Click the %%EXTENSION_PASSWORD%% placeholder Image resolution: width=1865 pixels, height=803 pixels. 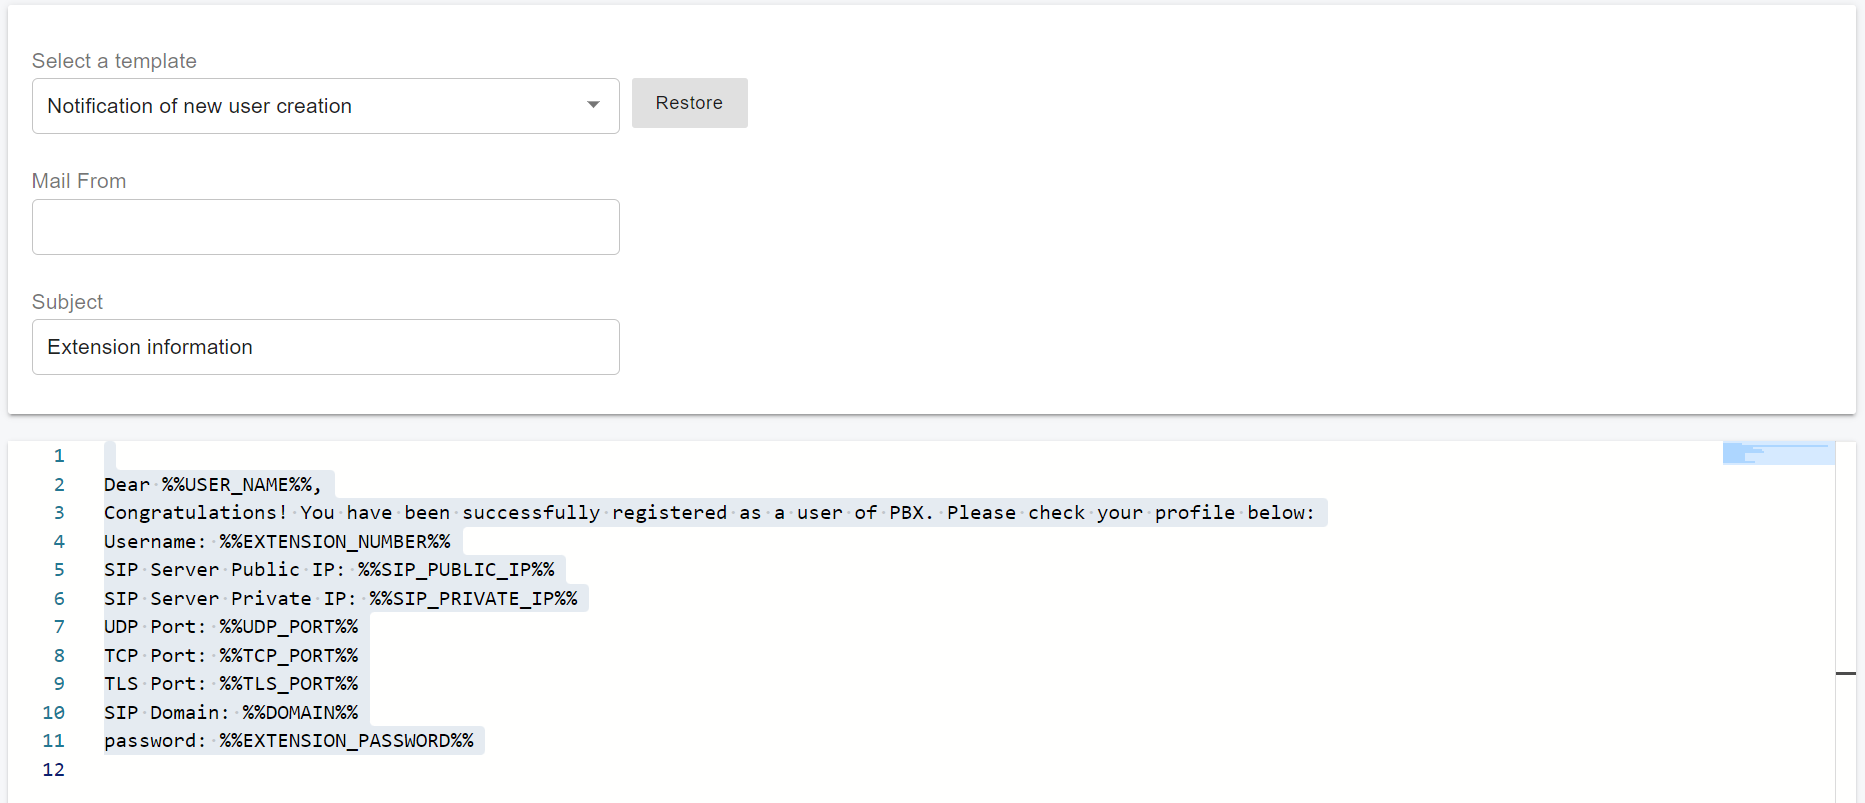coord(346,741)
